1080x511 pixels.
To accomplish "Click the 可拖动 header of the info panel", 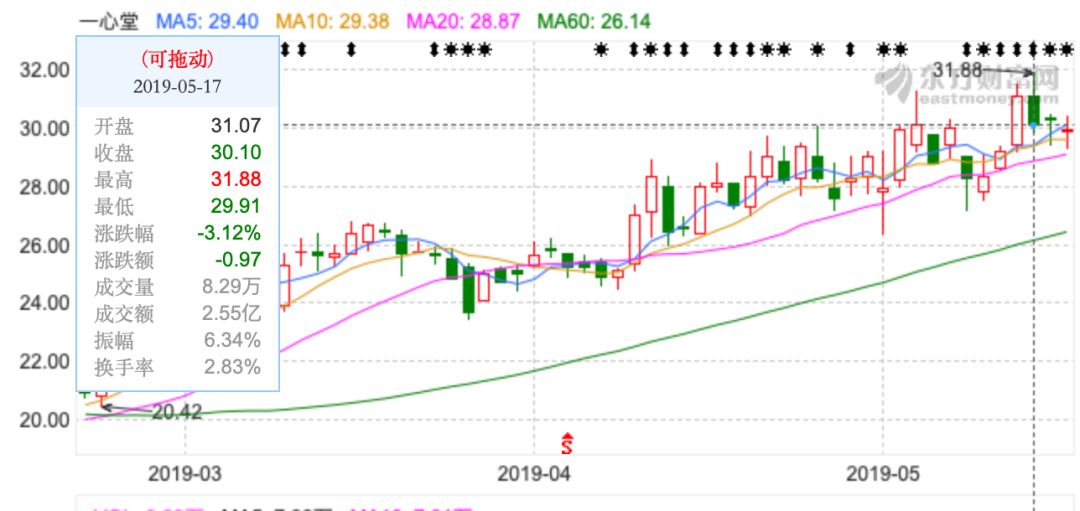I will pyautogui.click(x=177, y=60).
